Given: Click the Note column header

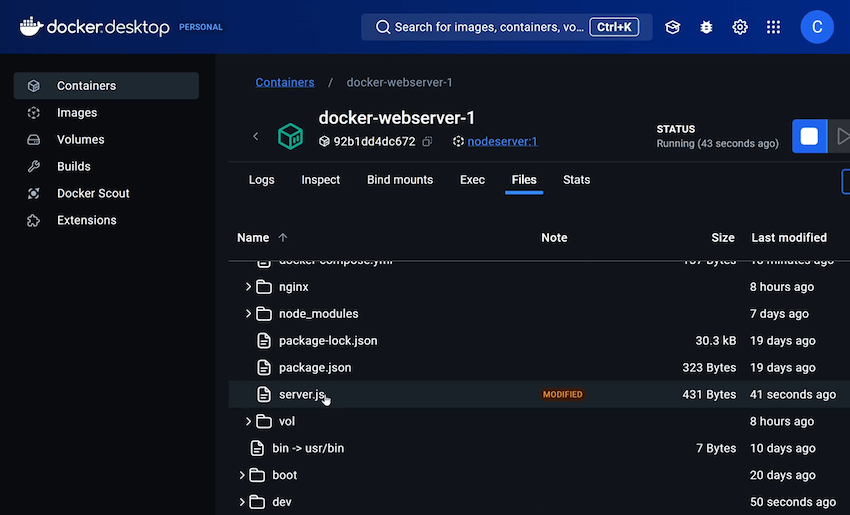Looking at the screenshot, I should pyautogui.click(x=554, y=237).
